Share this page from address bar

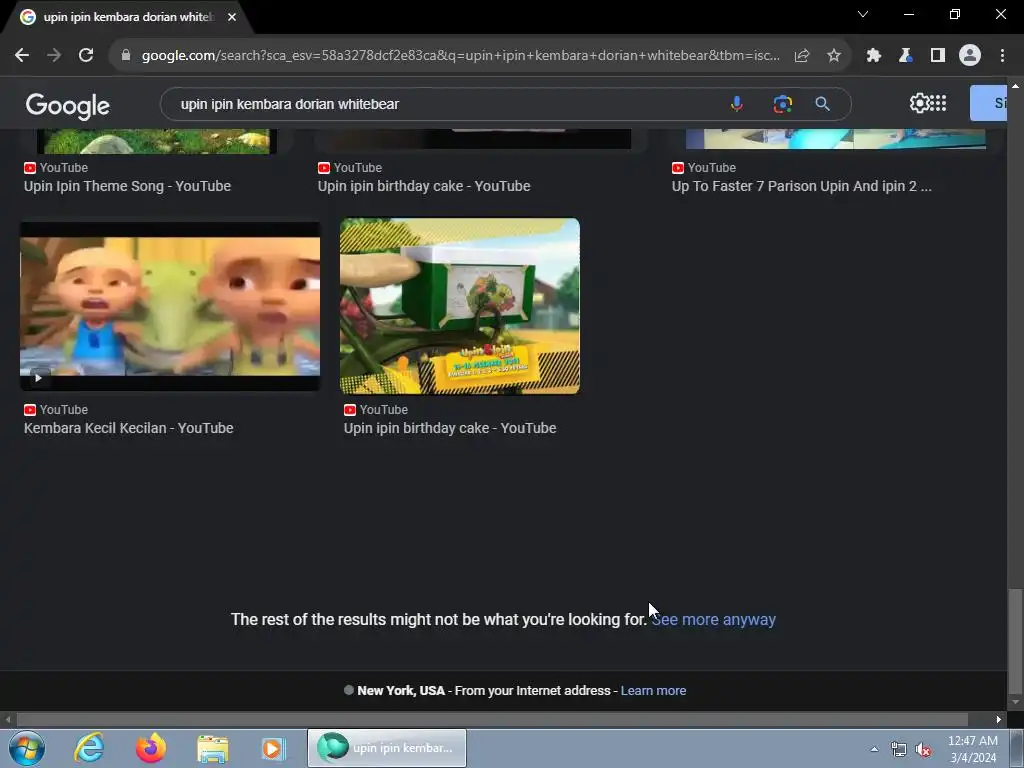[802, 56]
